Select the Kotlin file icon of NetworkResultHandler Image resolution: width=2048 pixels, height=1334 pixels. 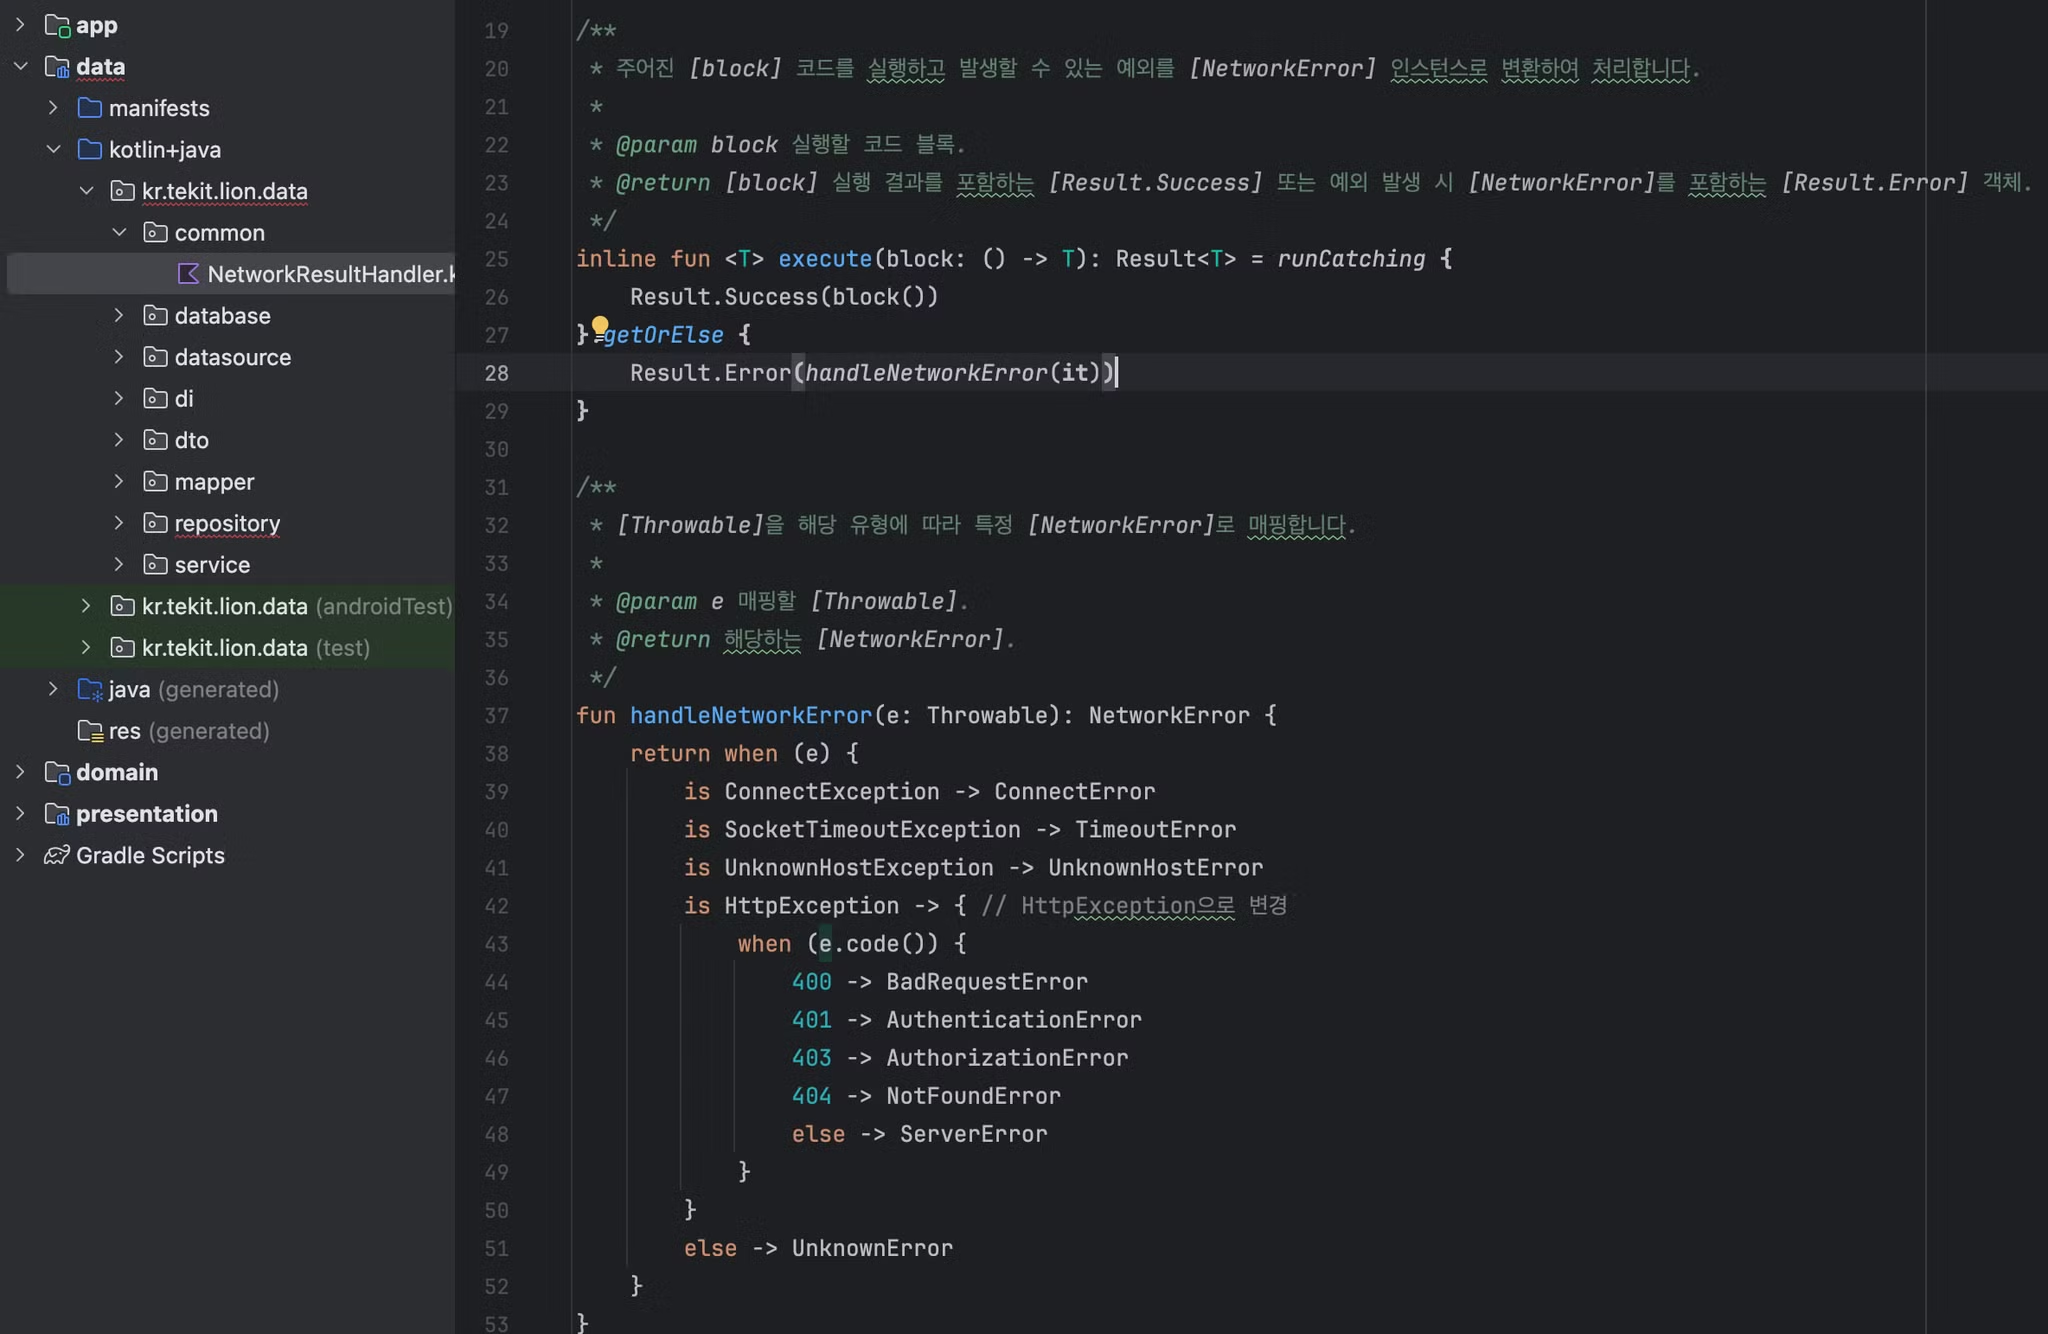pos(188,274)
